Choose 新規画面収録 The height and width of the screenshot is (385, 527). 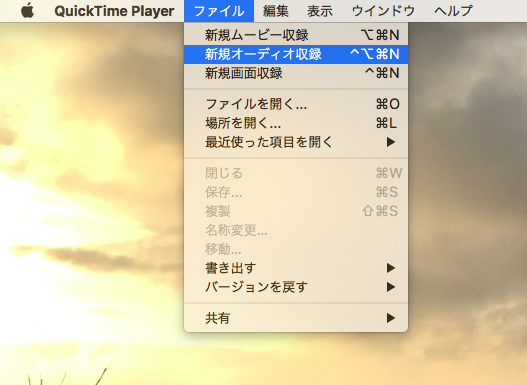click(296, 73)
